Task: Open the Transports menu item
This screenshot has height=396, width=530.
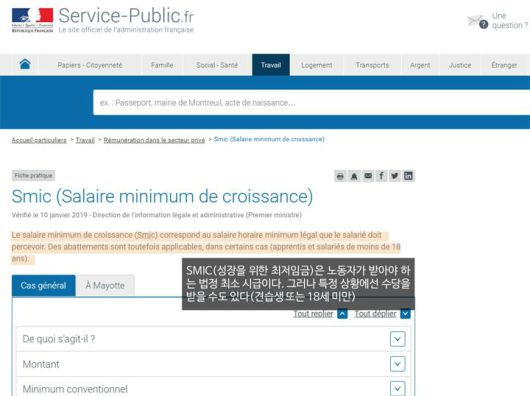Action: pos(372,65)
